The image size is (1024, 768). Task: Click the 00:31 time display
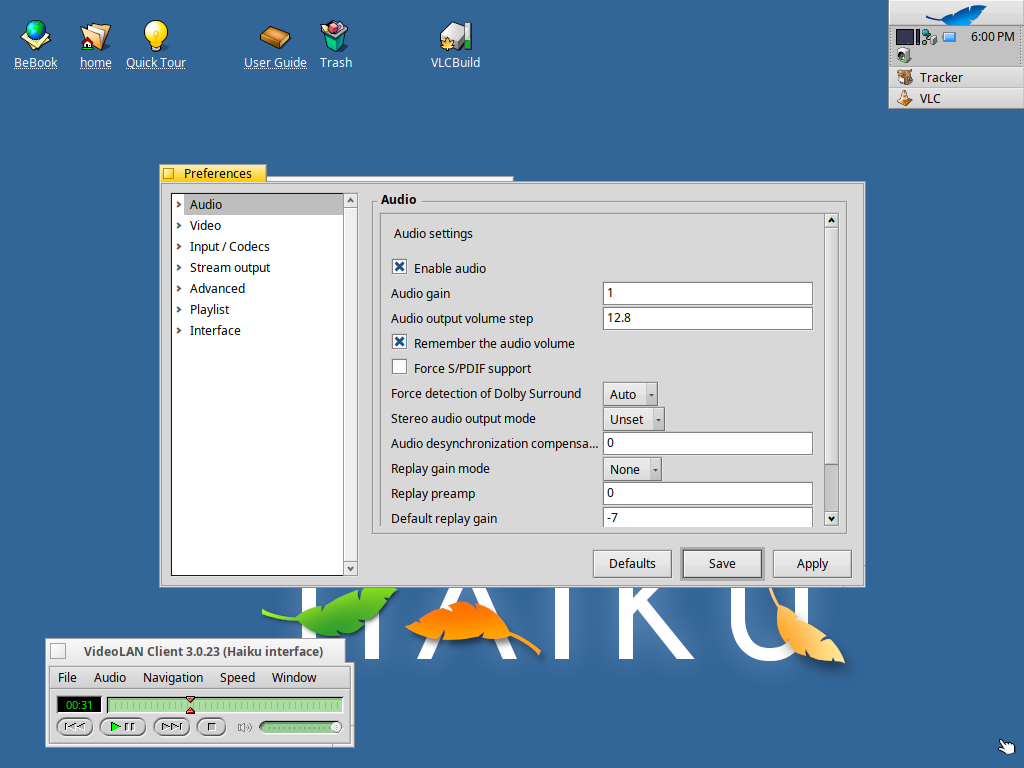click(79, 705)
